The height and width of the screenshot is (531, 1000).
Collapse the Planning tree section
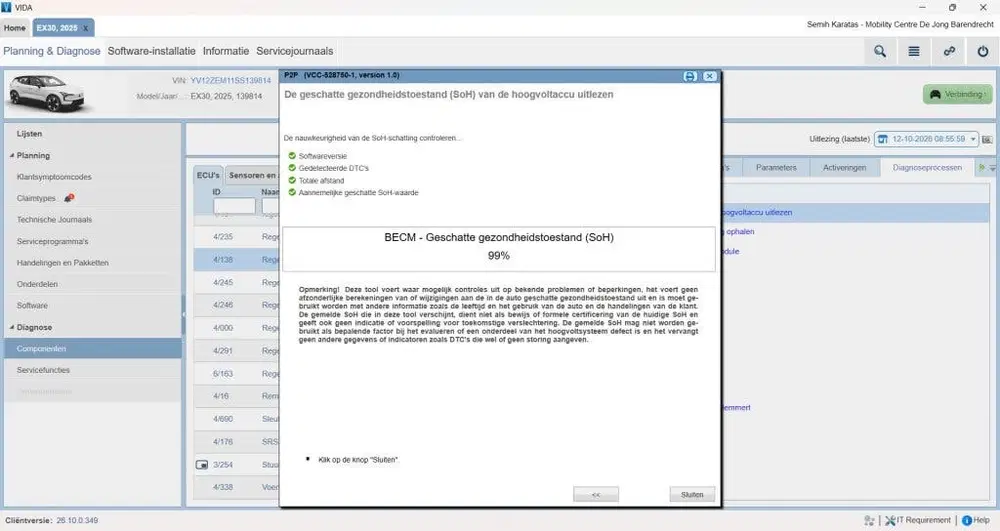point(12,156)
